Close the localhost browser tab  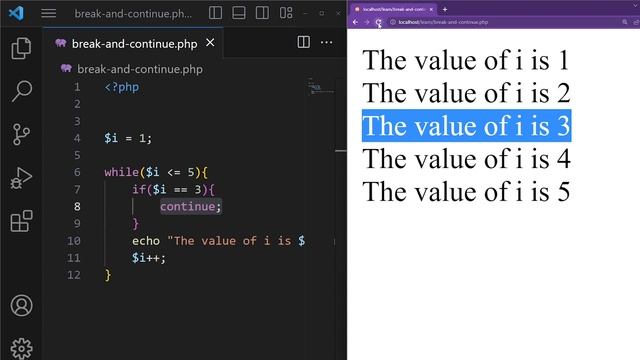tap(431, 9)
